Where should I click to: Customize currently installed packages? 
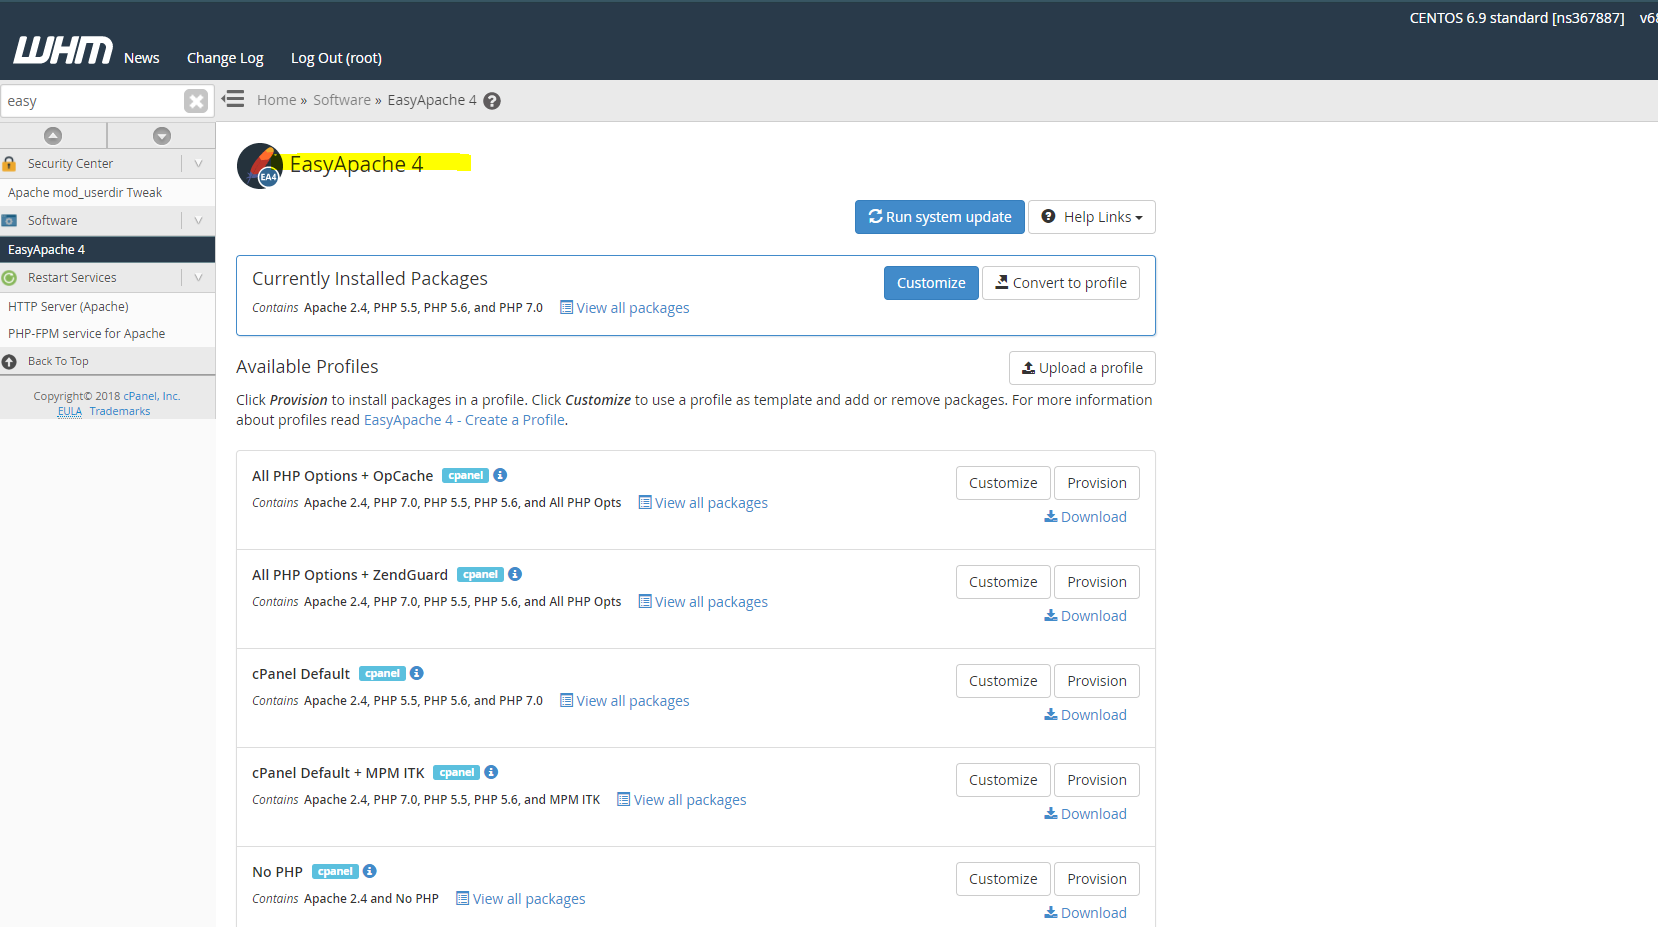931,283
